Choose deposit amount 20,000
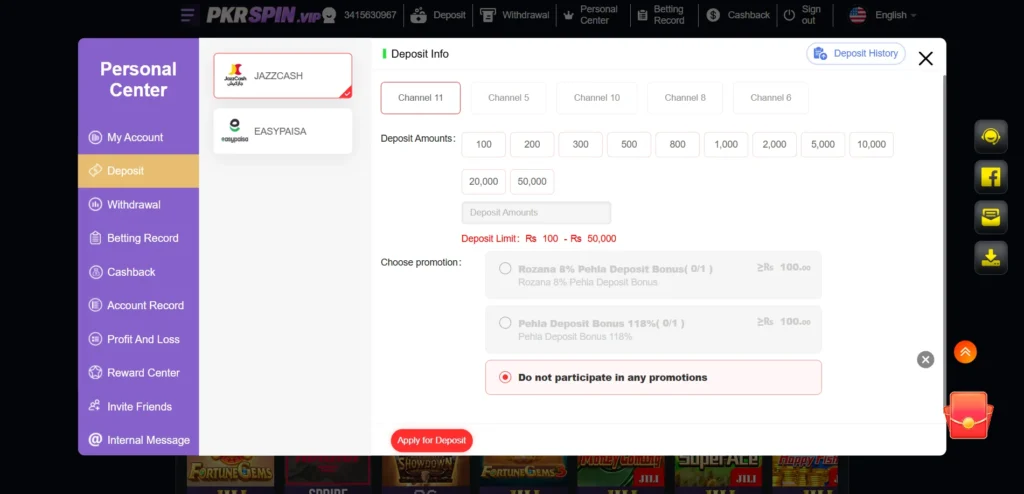This screenshot has height=494, width=1024. [x=484, y=182]
